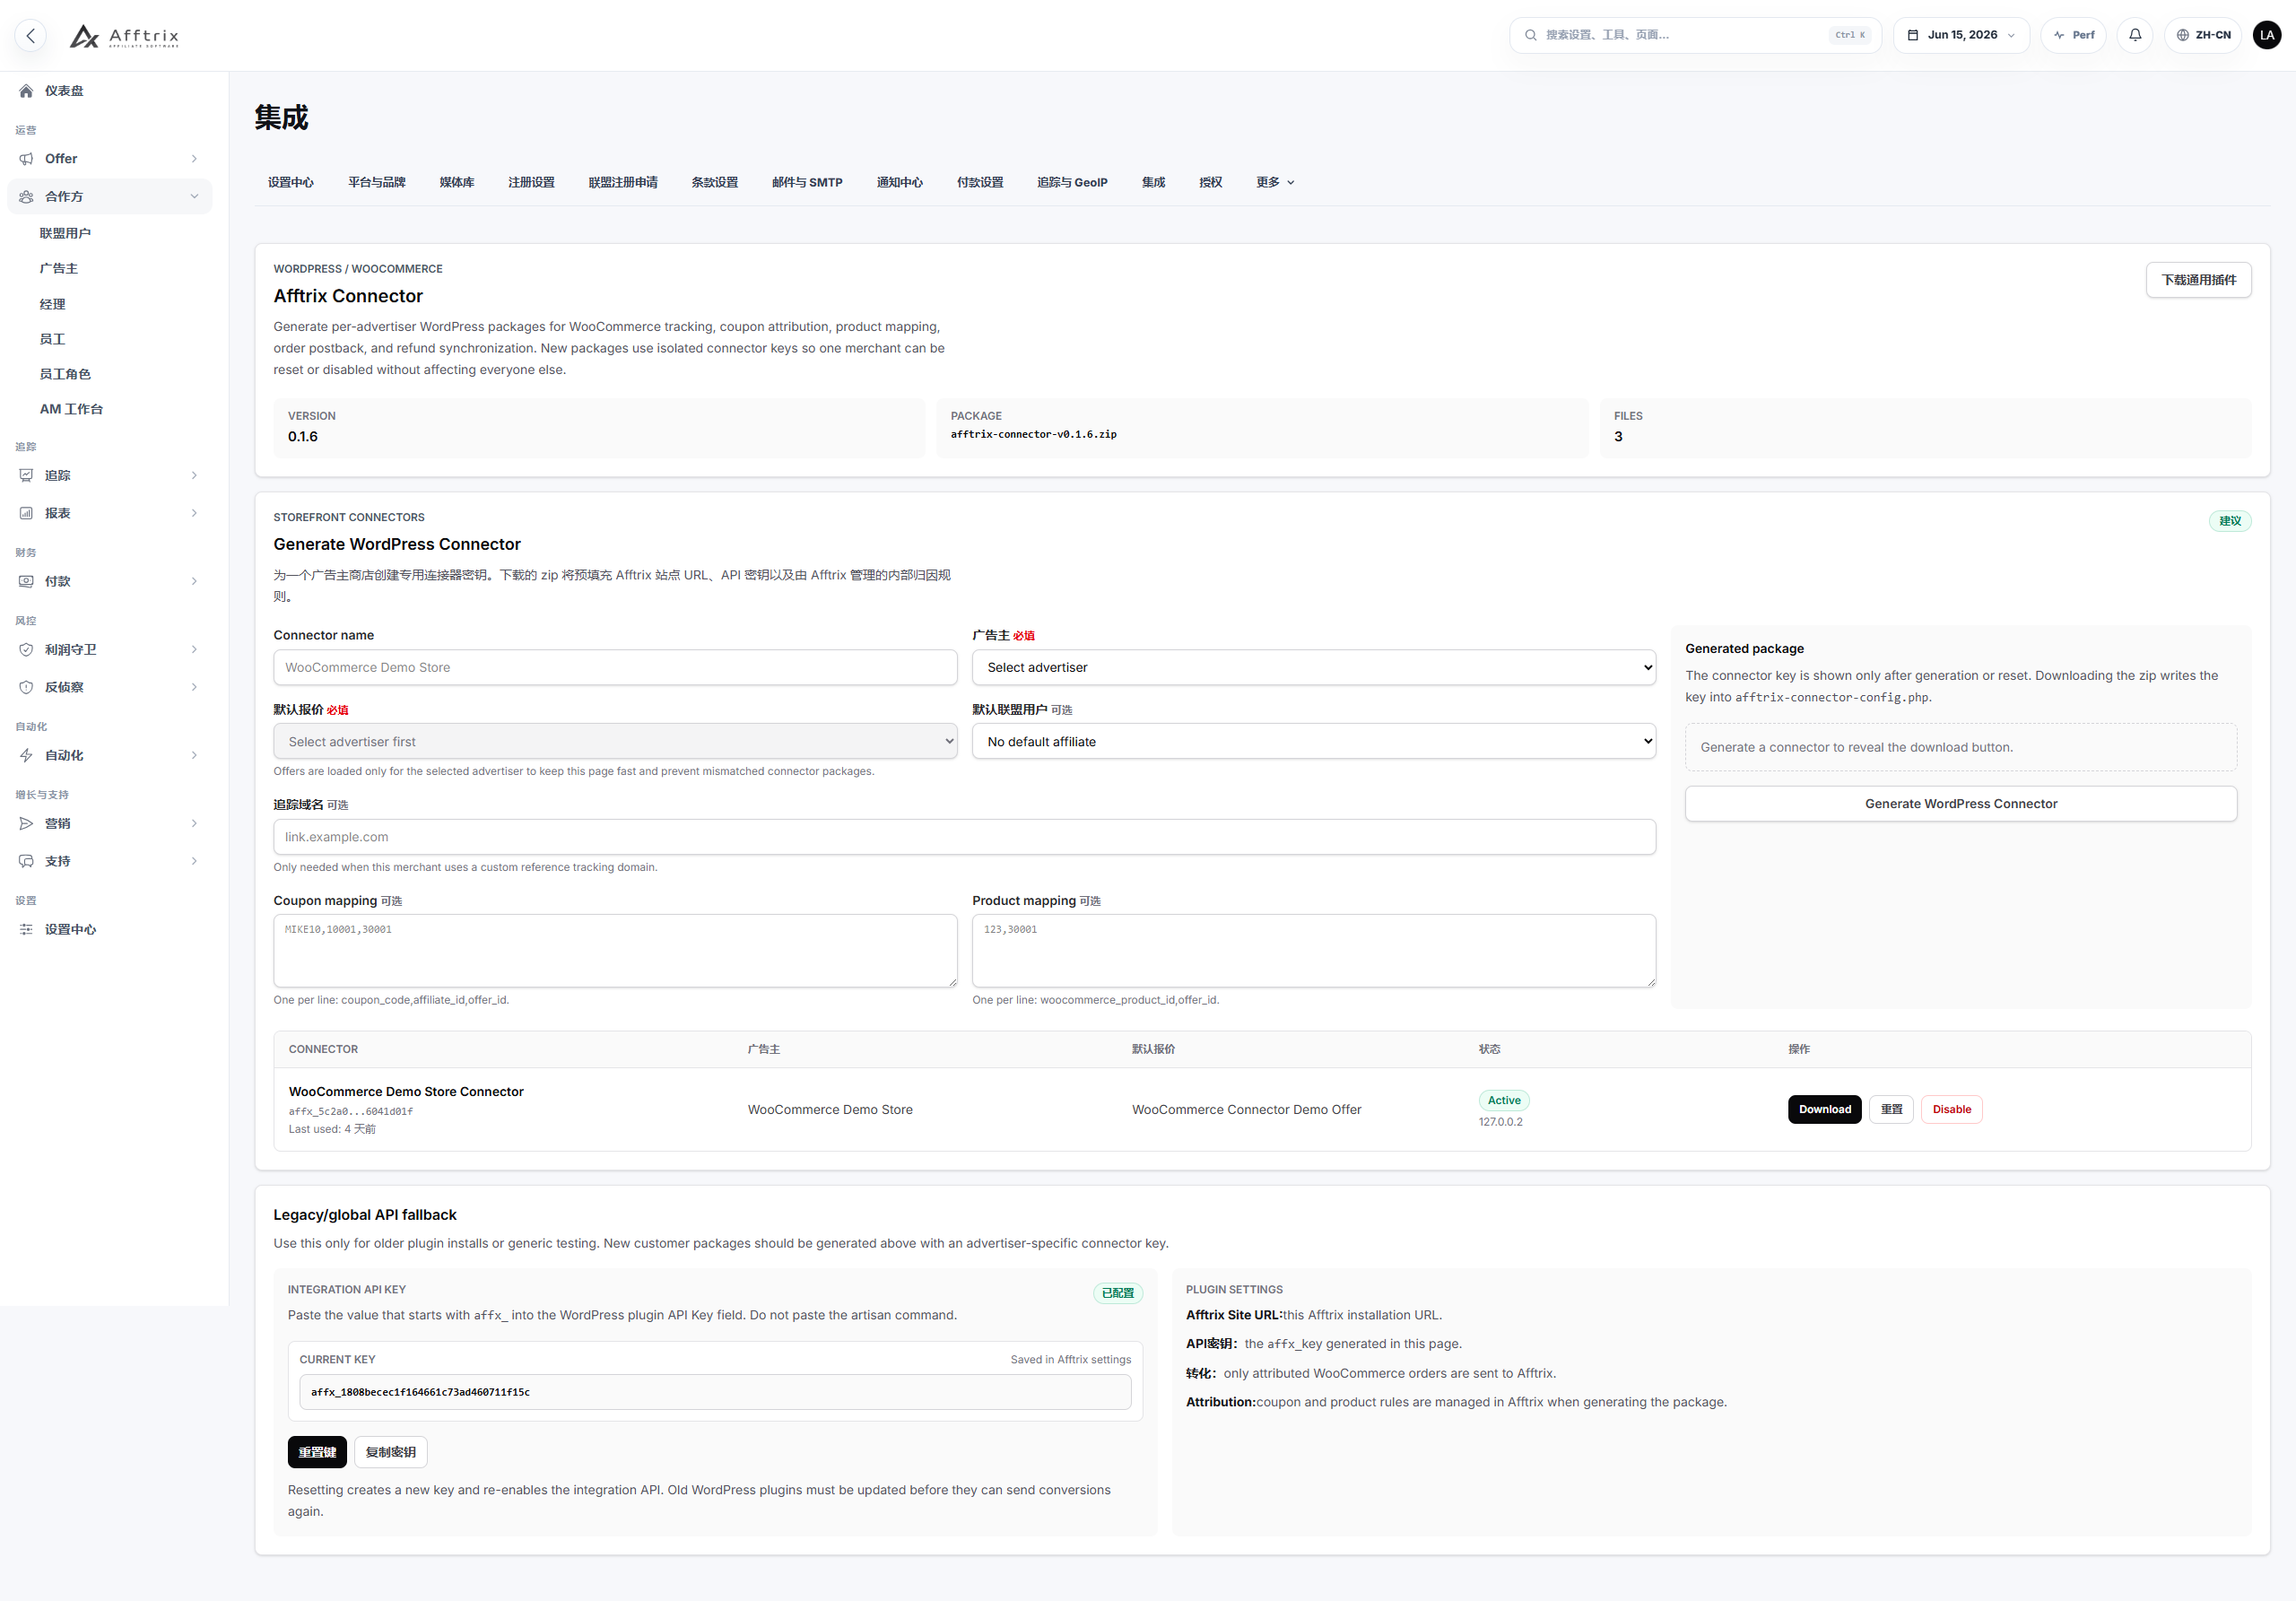2296x1601 pixels.
Task: Open the 默认报价 Select advertiser first dropdown
Action: pos(615,742)
